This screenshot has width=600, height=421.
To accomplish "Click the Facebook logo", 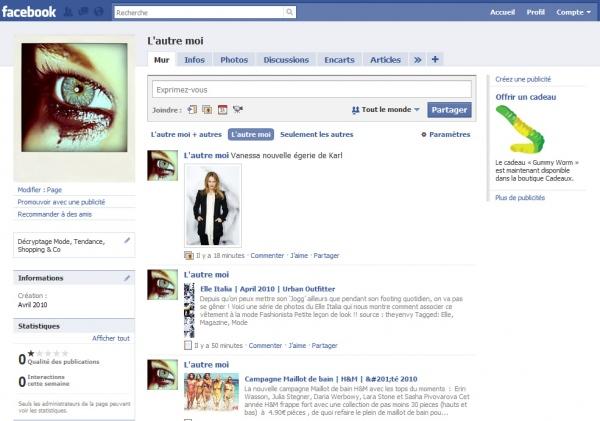I will [29, 12].
